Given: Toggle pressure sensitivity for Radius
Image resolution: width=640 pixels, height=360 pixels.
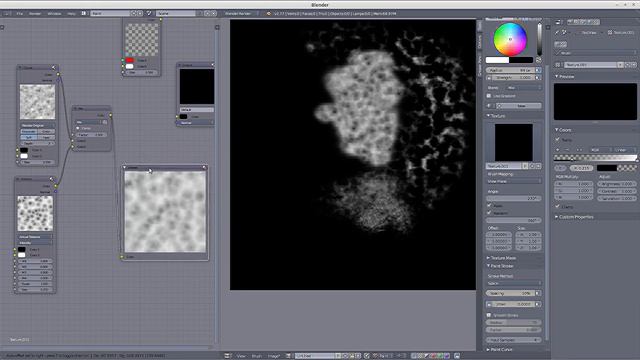Looking at the screenshot, I should pyautogui.click(x=538, y=70).
